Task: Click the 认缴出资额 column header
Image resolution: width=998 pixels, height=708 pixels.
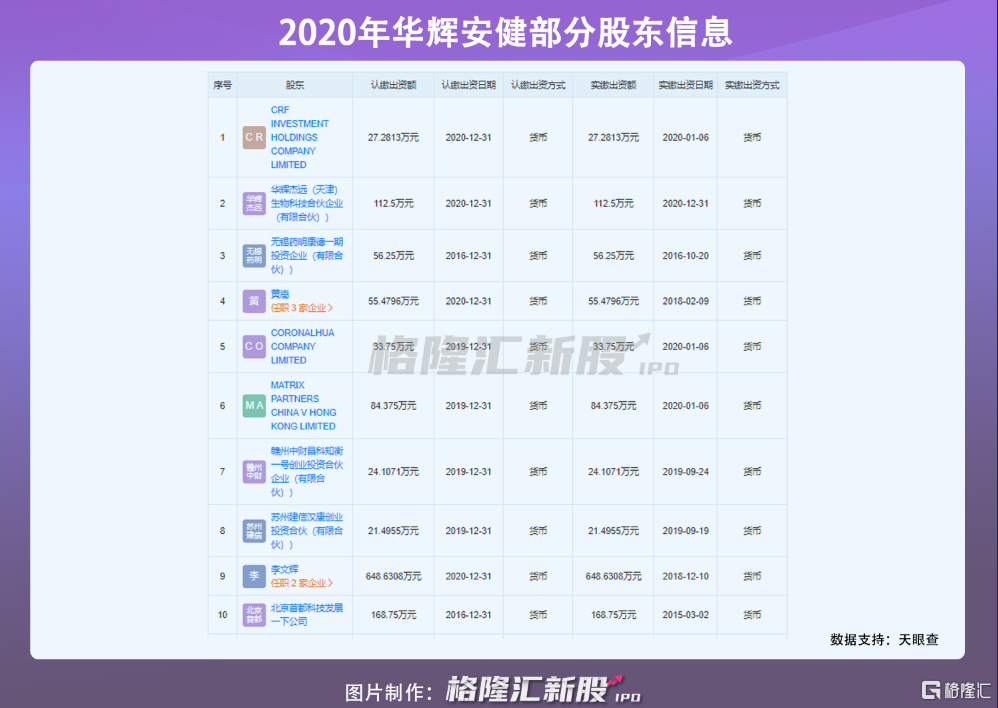Action: (x=393, y=86)
